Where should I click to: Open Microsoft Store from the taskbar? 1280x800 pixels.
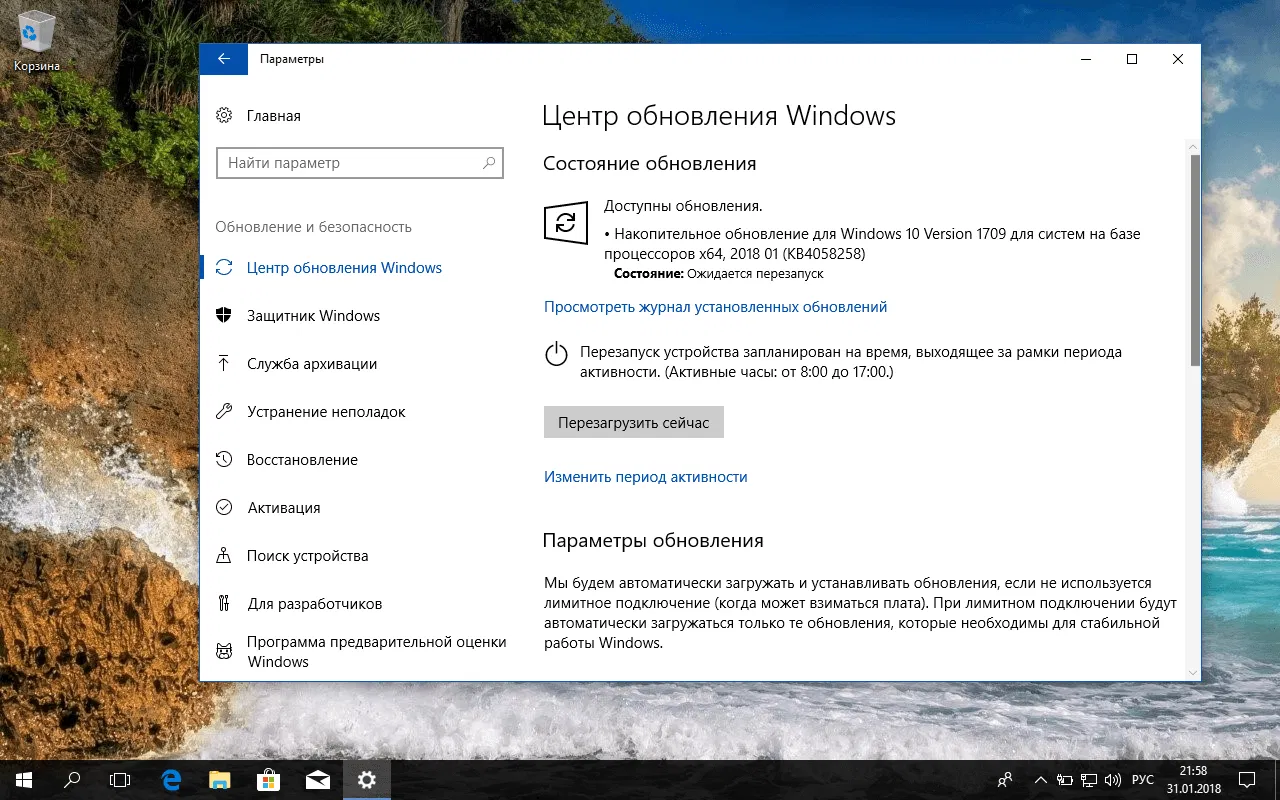click(269, 779)
